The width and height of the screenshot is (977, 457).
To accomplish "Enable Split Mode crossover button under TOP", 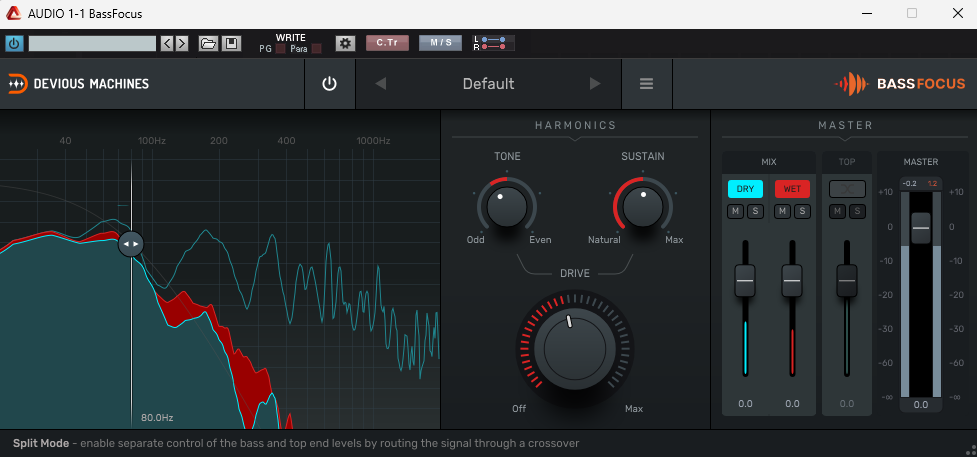I will click(847, 189).
